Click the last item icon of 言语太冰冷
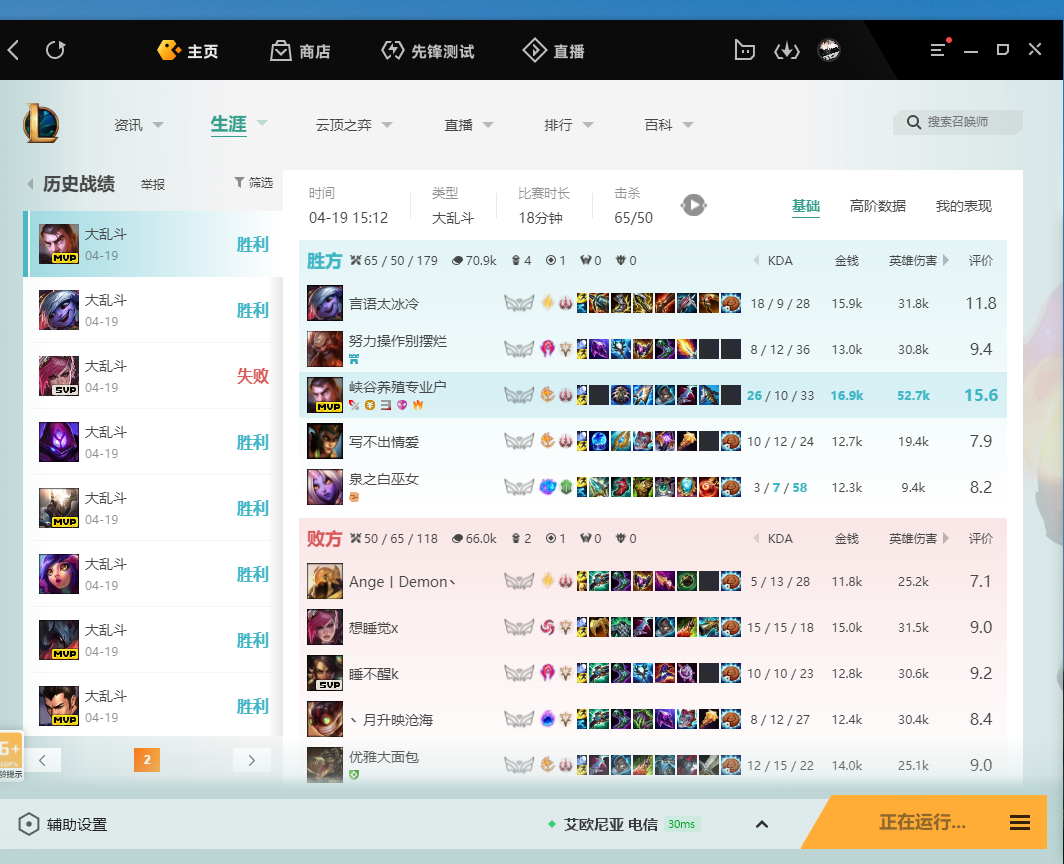The height and width of the screenshot is (864, 1064). (731, 303)
